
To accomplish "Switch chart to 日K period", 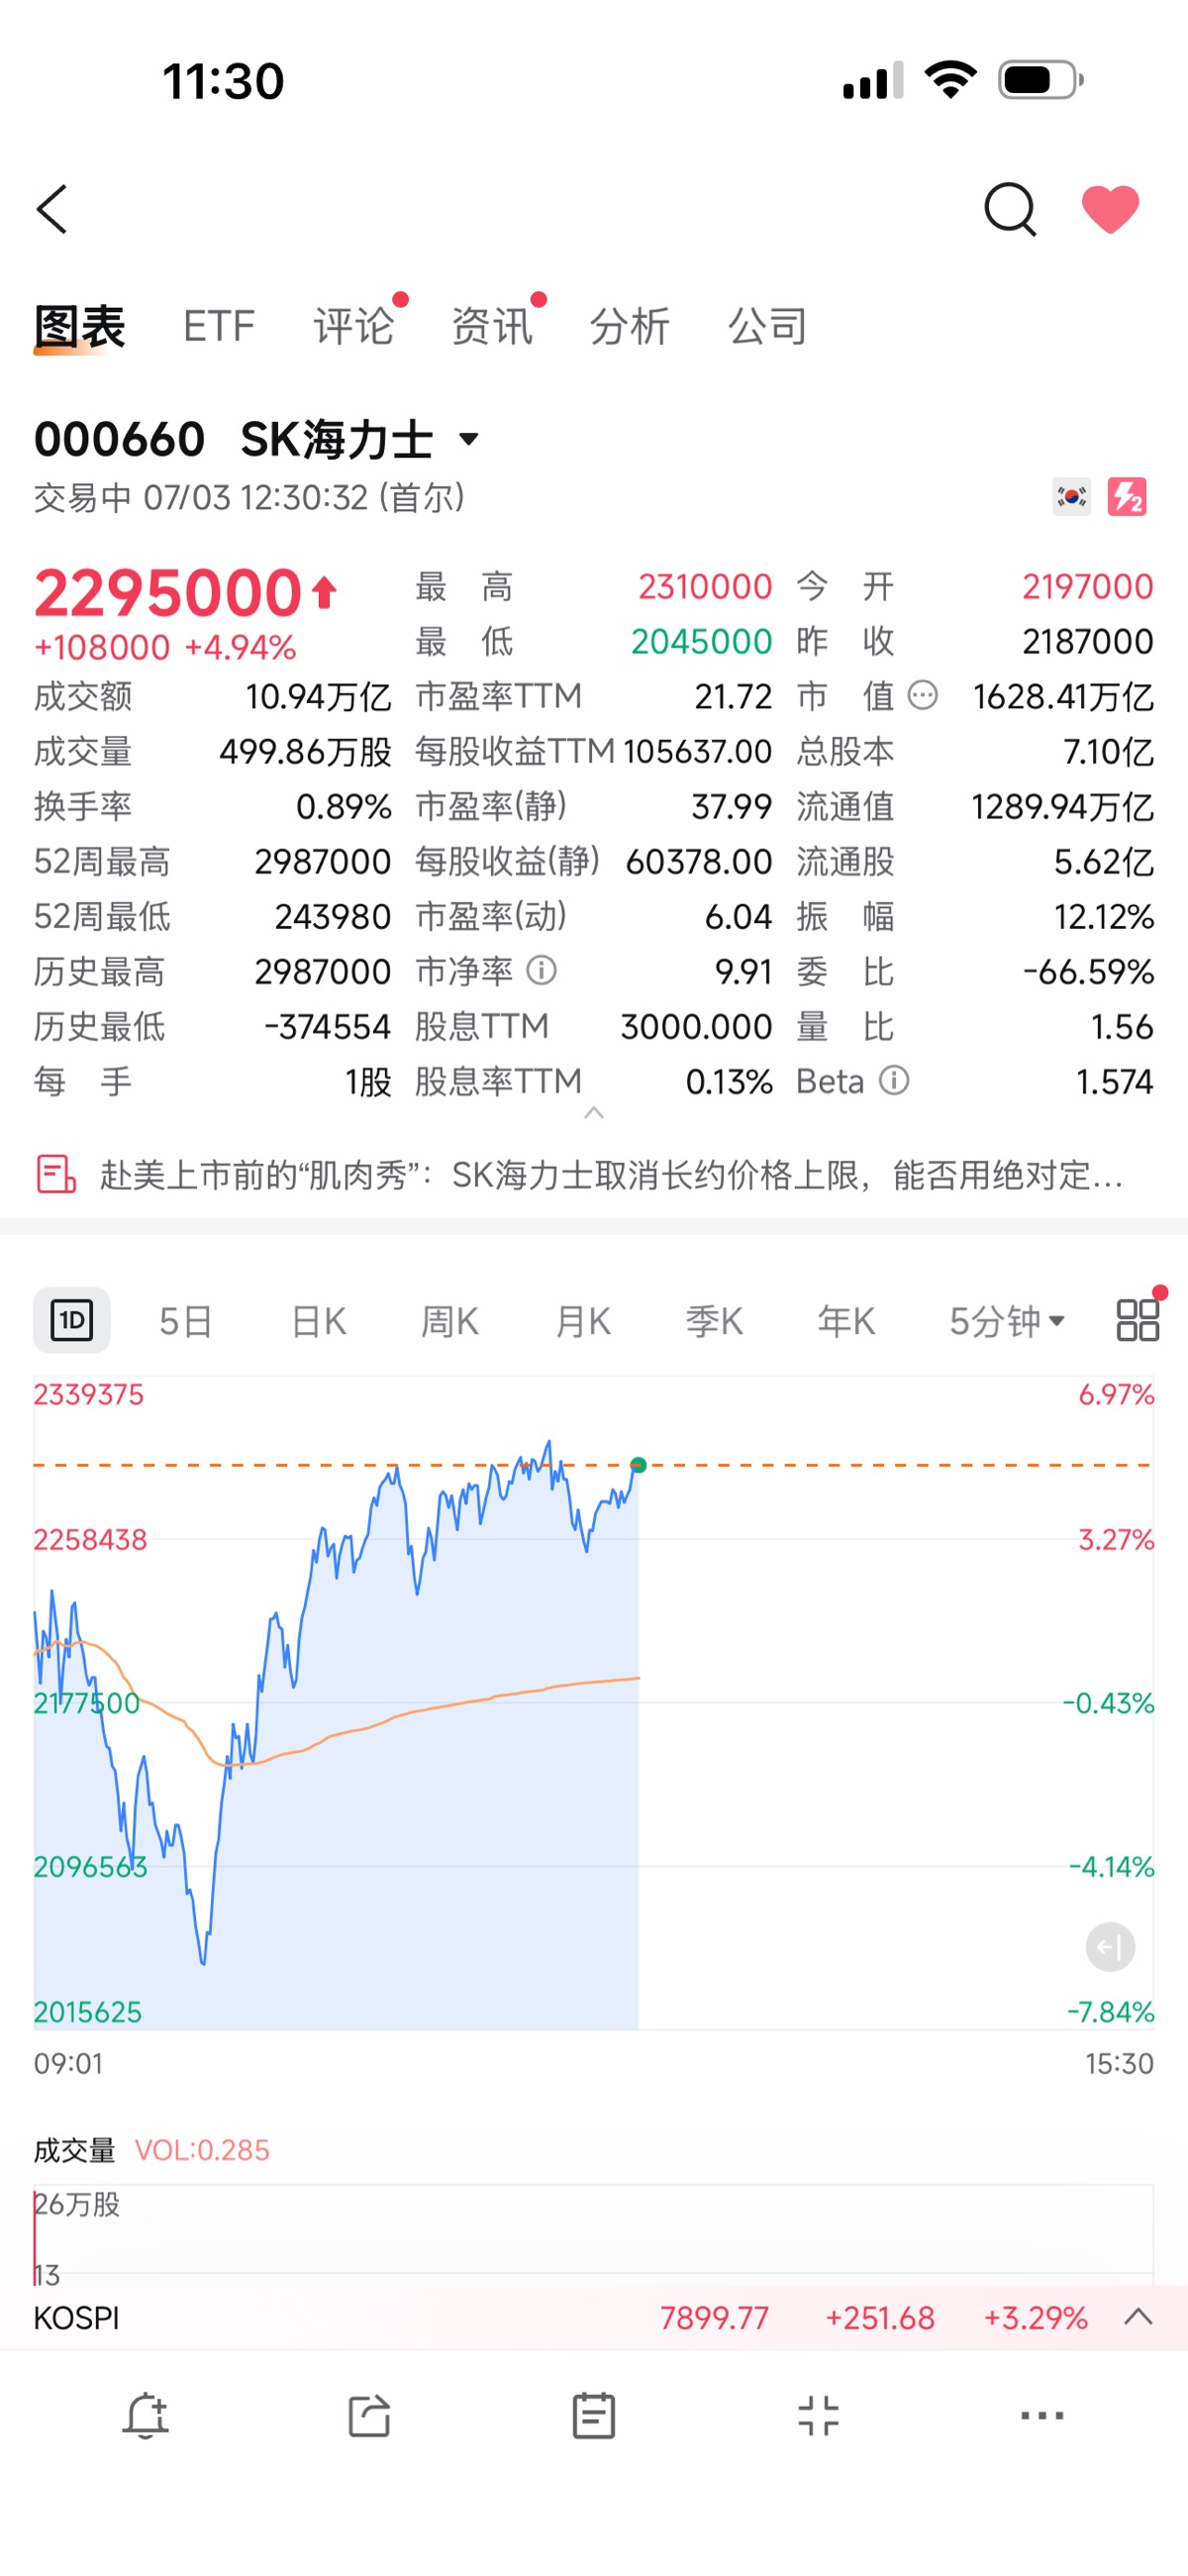I will click(318, 1321).
